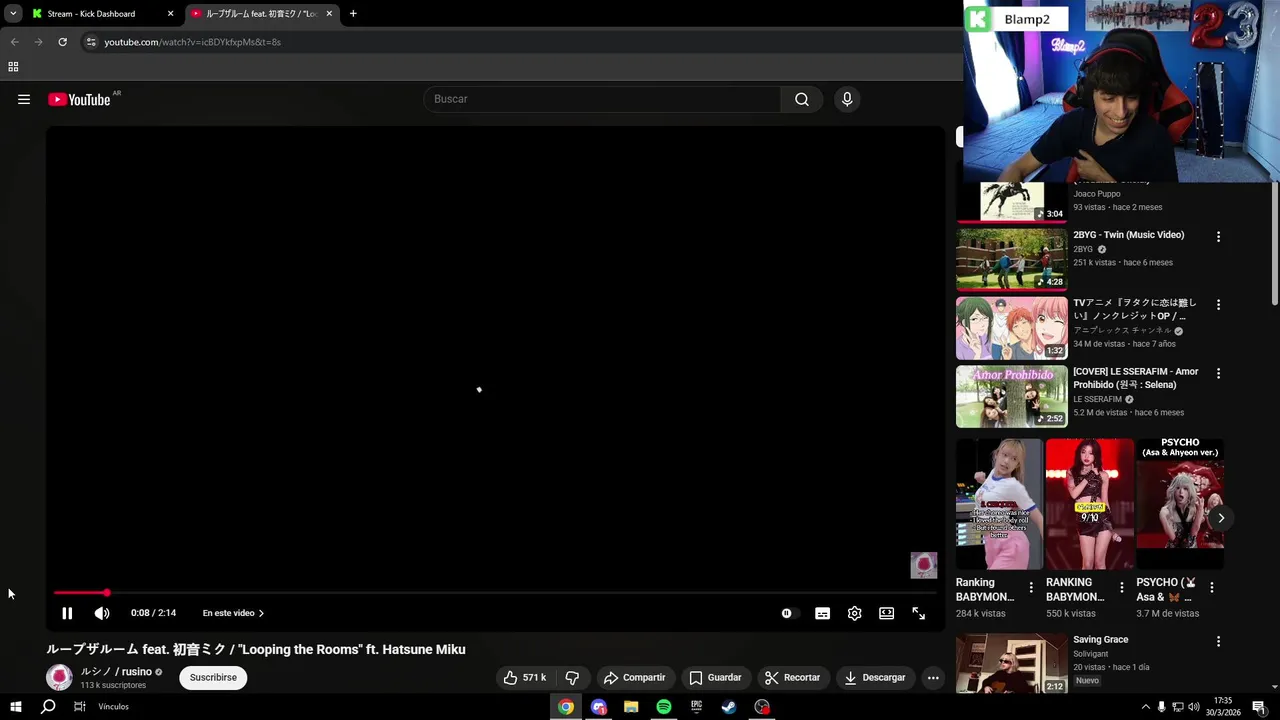Image resolution: width=1280 pixels, height=720 pixels.
Task: Enter fullscreen mode
Action: click(918, 613)
